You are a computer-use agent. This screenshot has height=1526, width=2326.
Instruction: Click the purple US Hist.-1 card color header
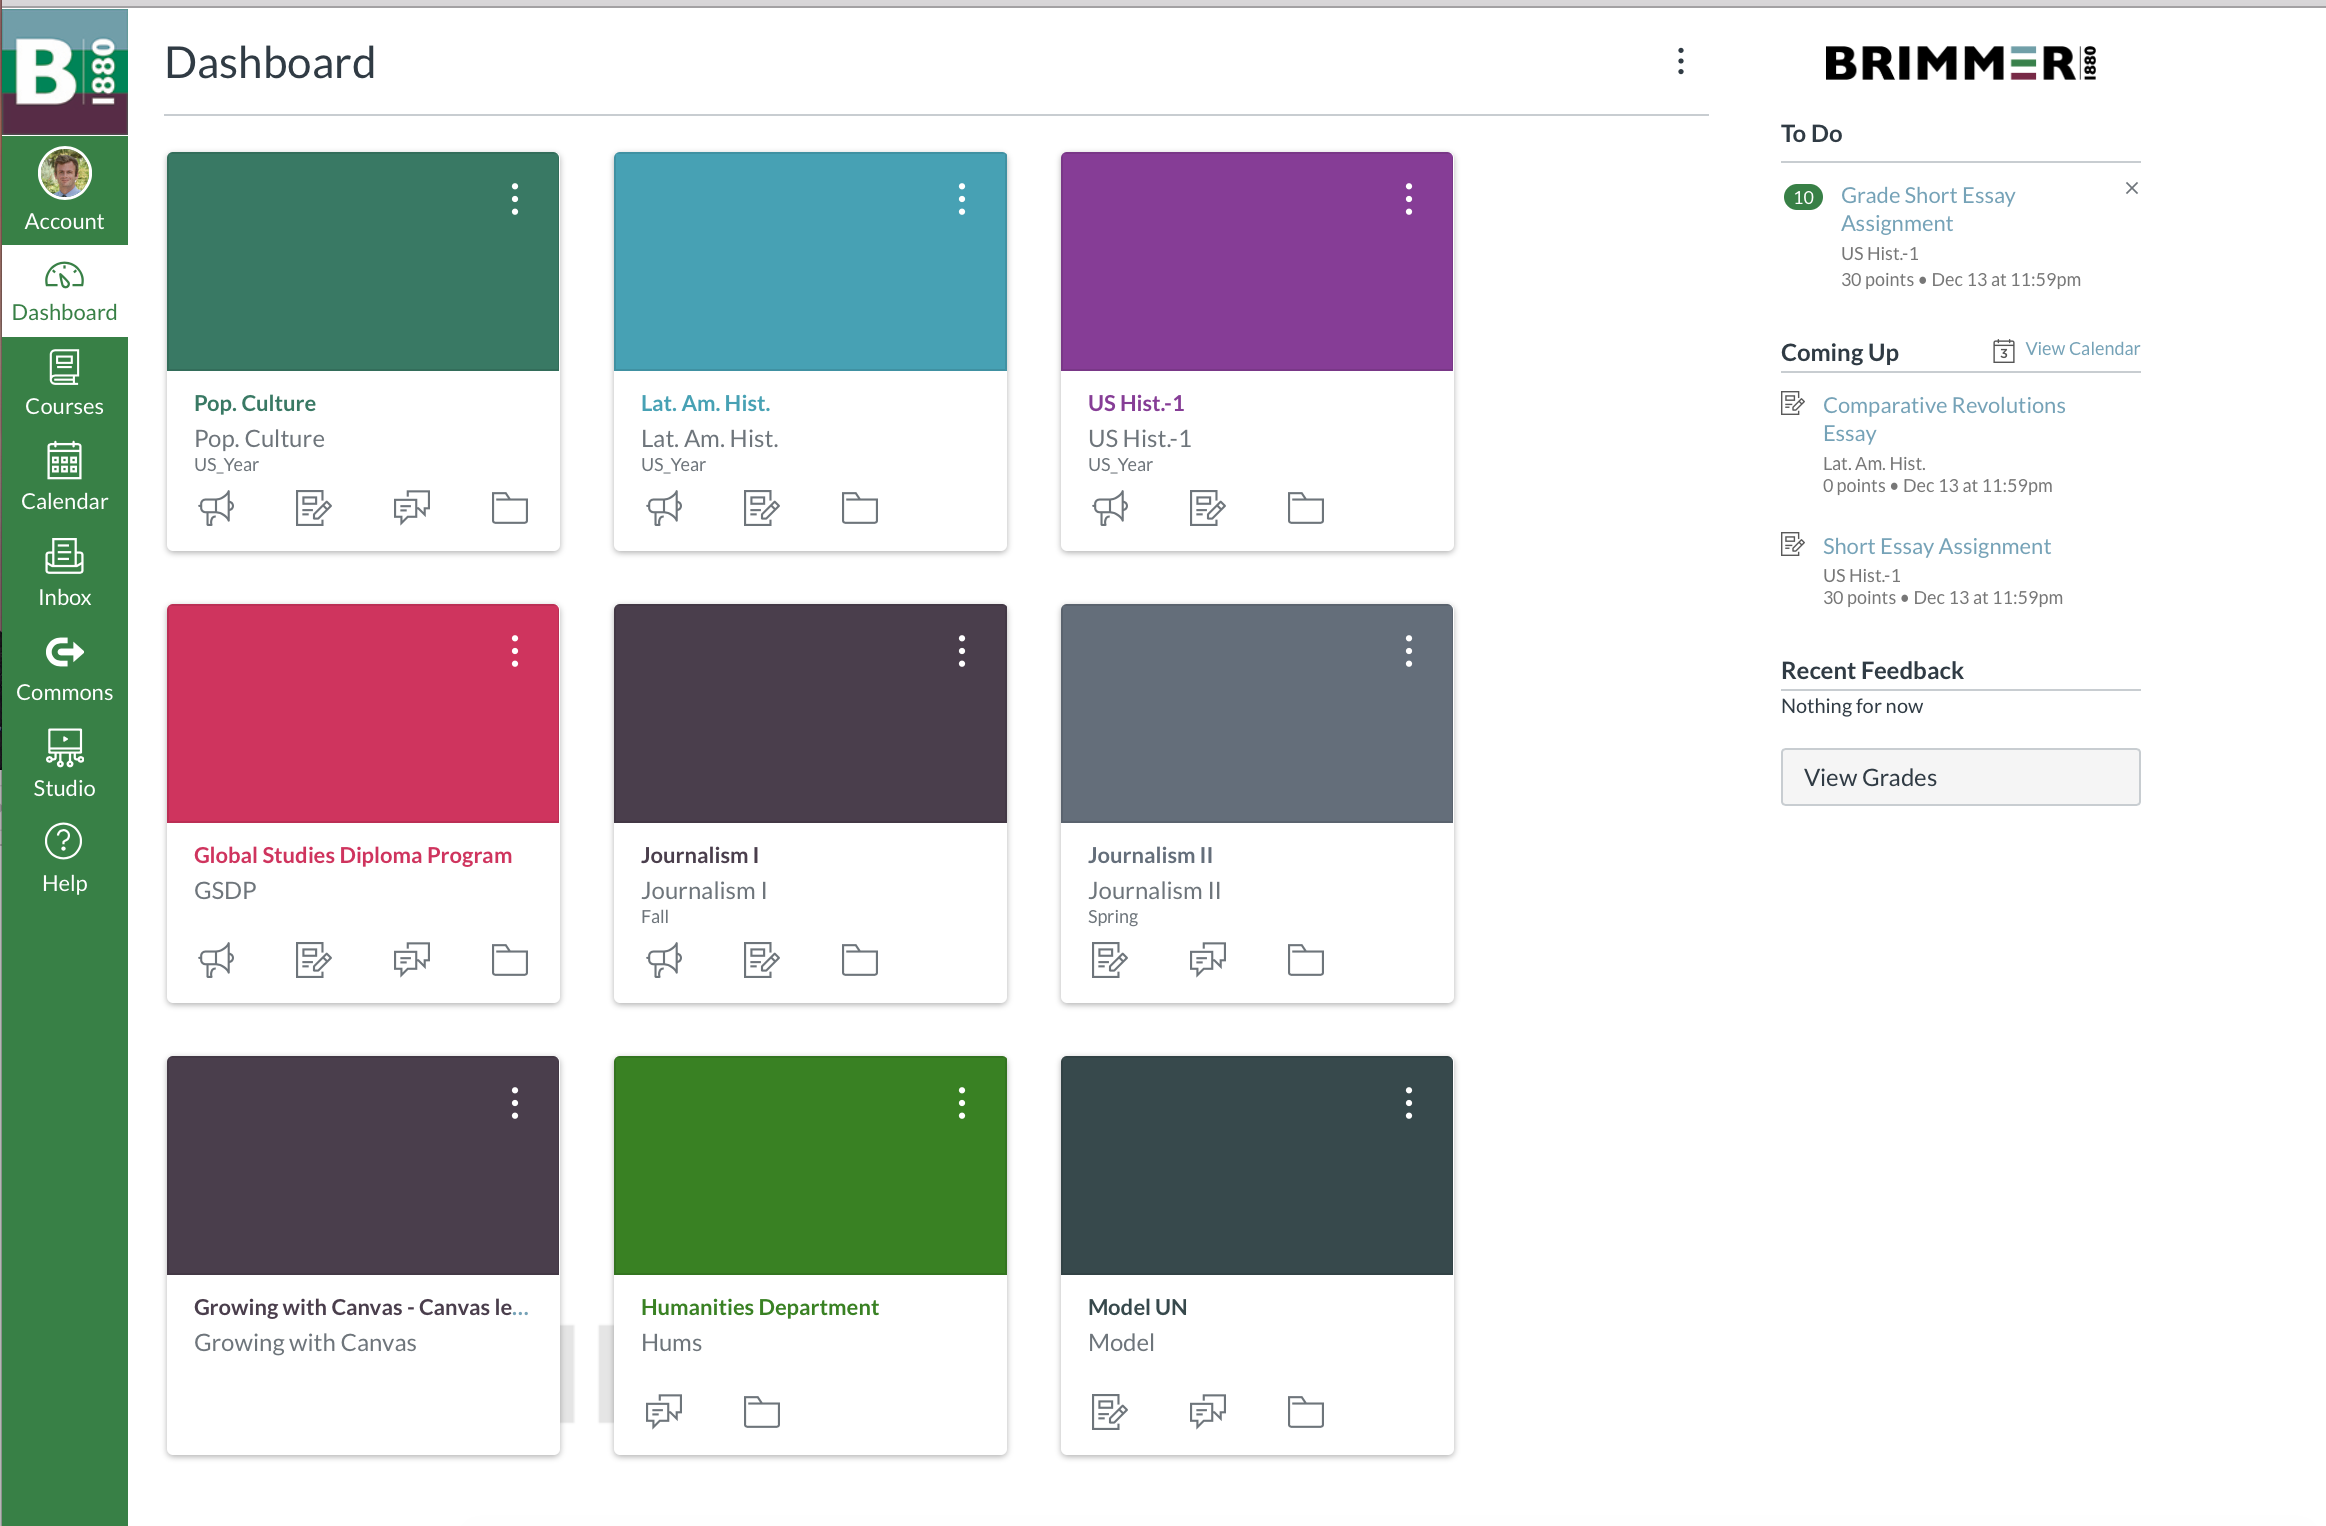1256,262
